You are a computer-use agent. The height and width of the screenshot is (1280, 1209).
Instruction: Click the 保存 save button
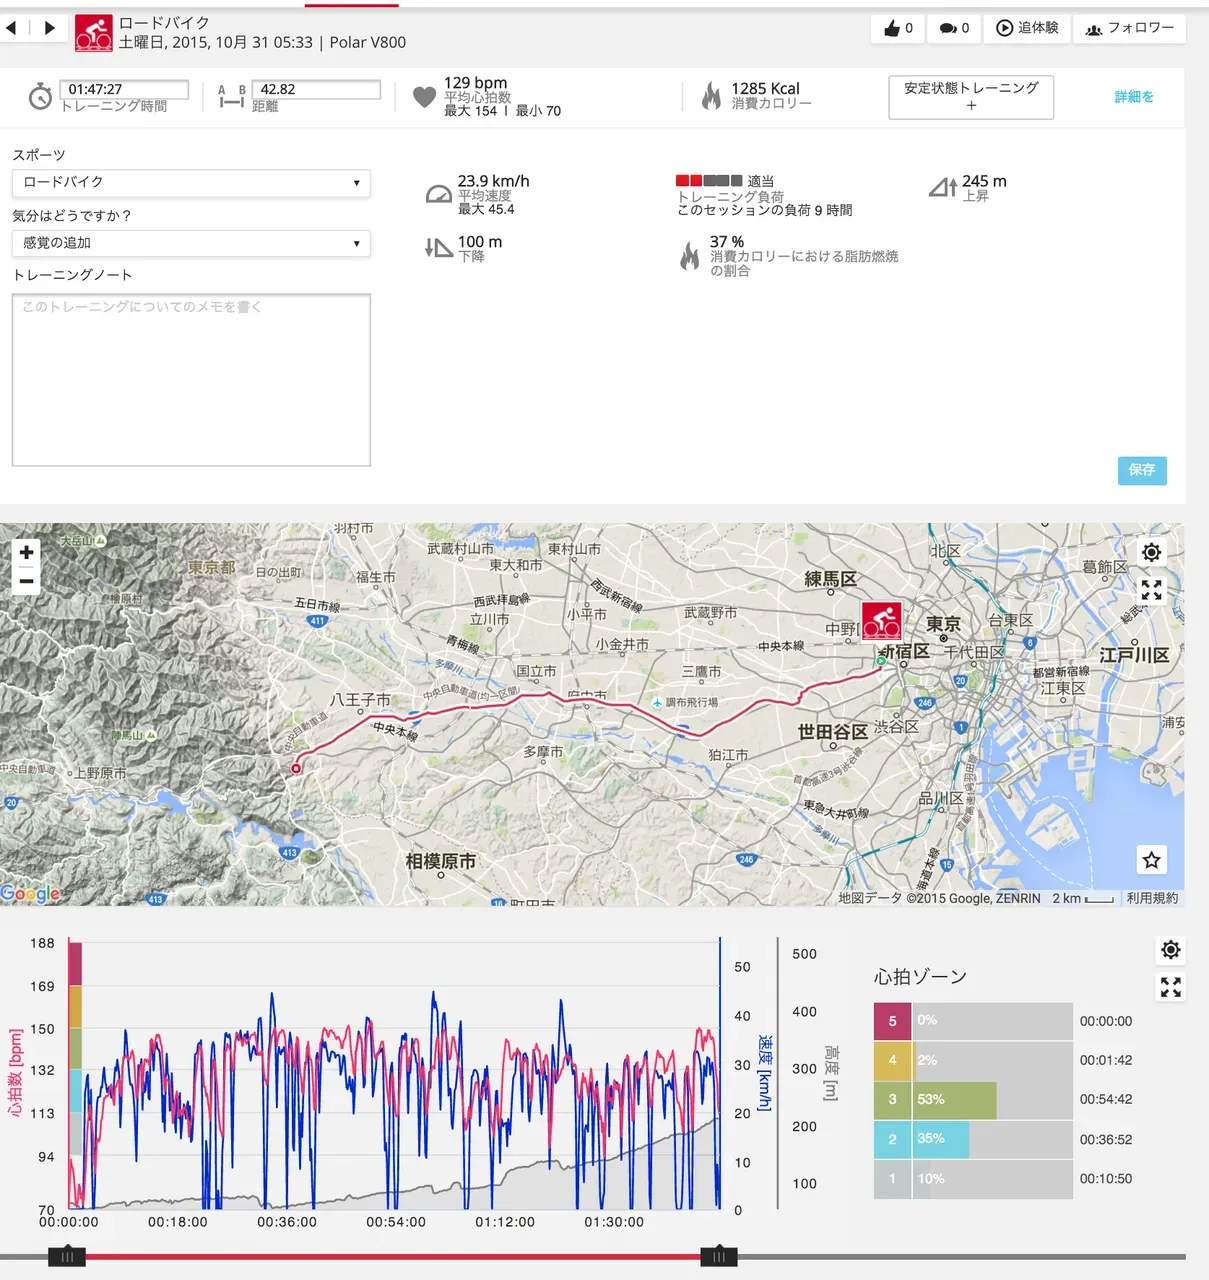click(x=1141, y=470)
